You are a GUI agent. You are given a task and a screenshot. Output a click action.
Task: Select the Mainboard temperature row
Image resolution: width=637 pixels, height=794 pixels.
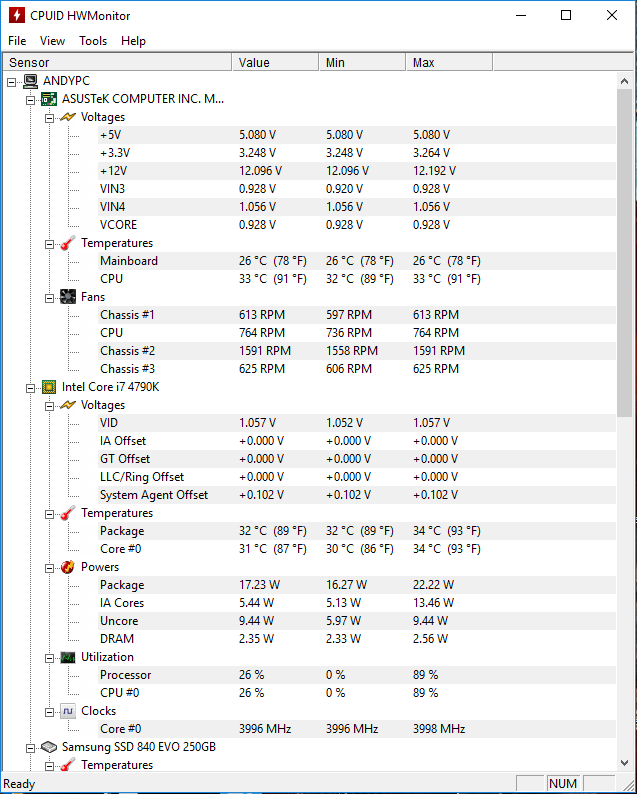click(357, 261)
